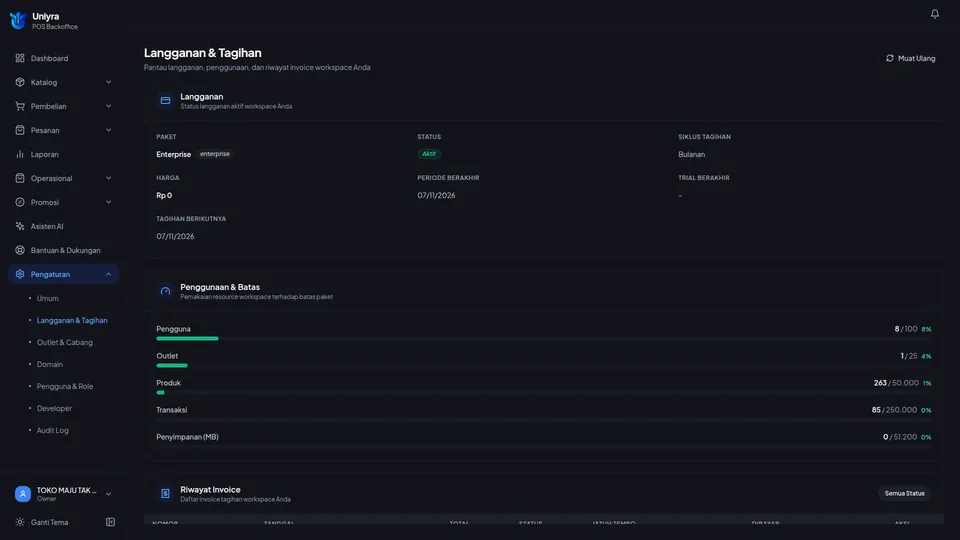Viewport: 960px width, 540px height.
Task: Collapse the sidebar panel icon
Action: point(110,522)
